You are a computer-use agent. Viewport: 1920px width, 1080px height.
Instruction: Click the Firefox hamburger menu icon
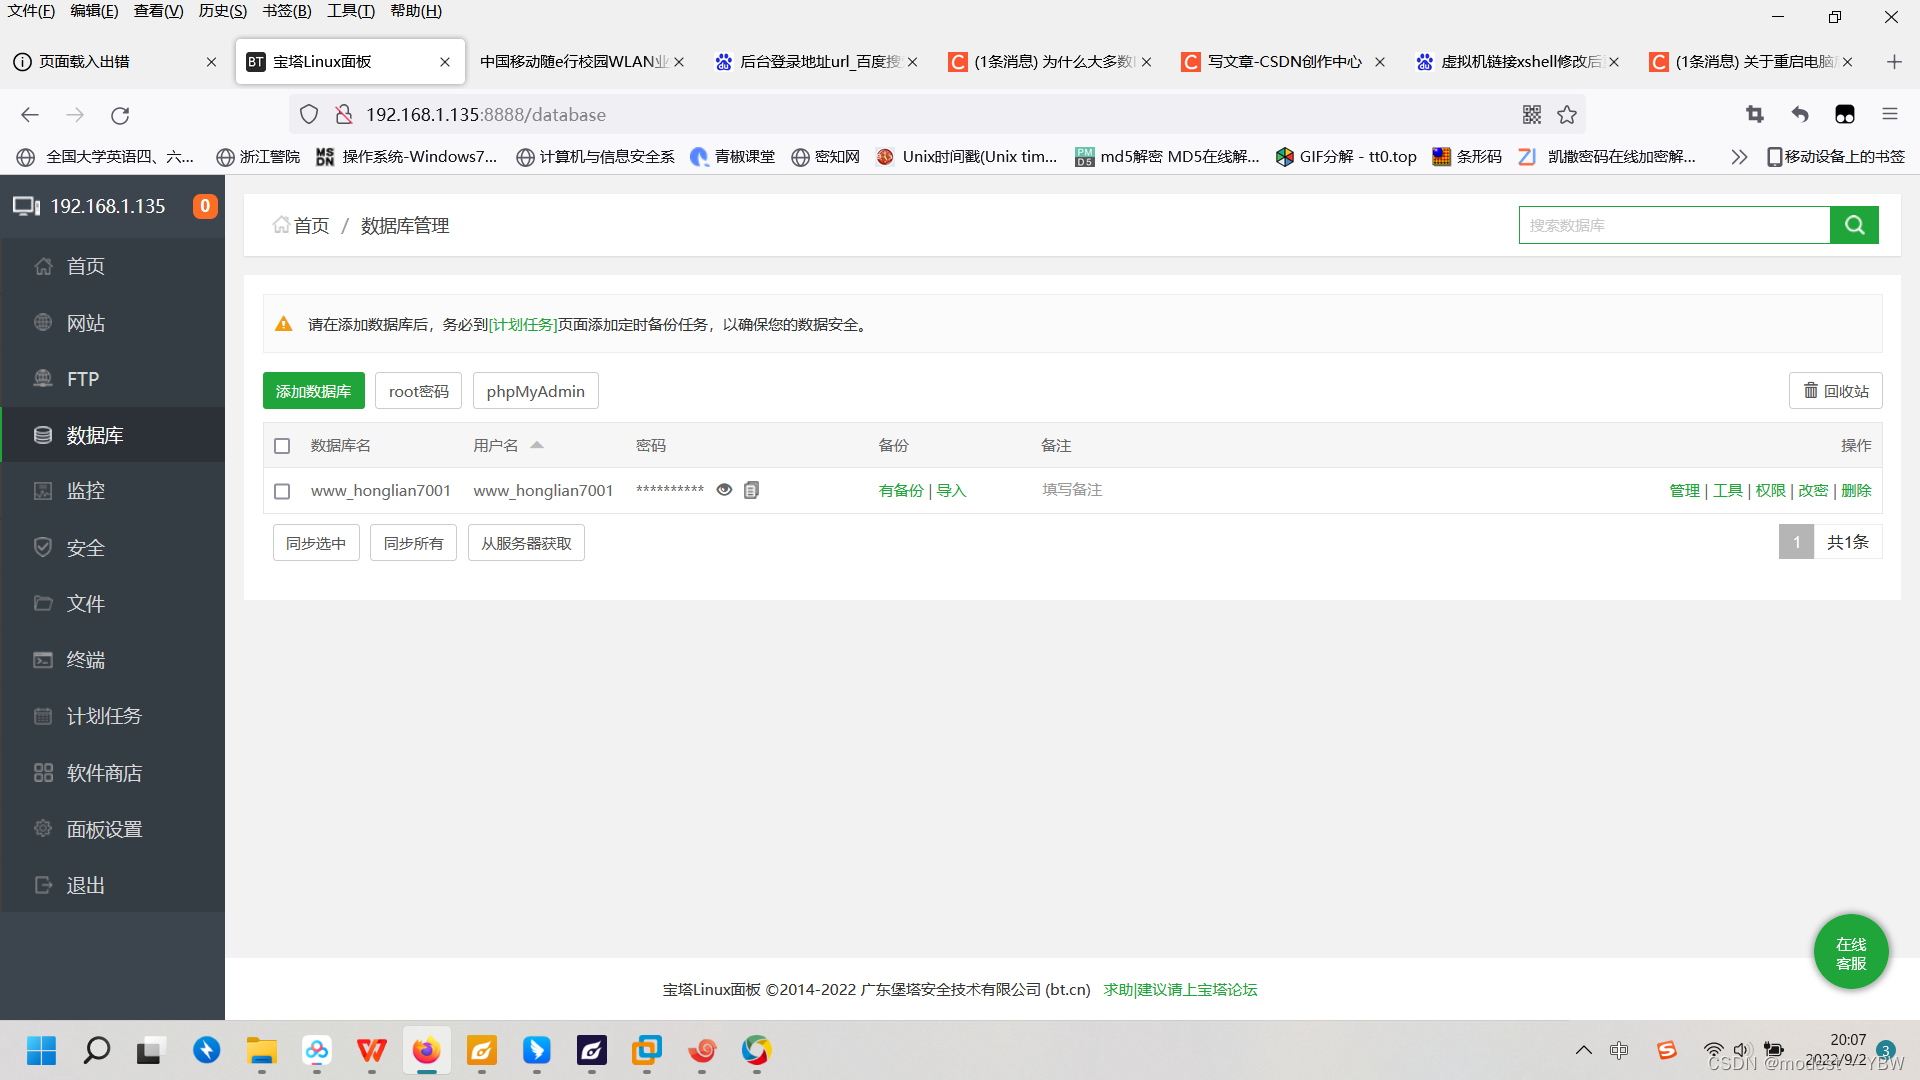pos(1889,115)
